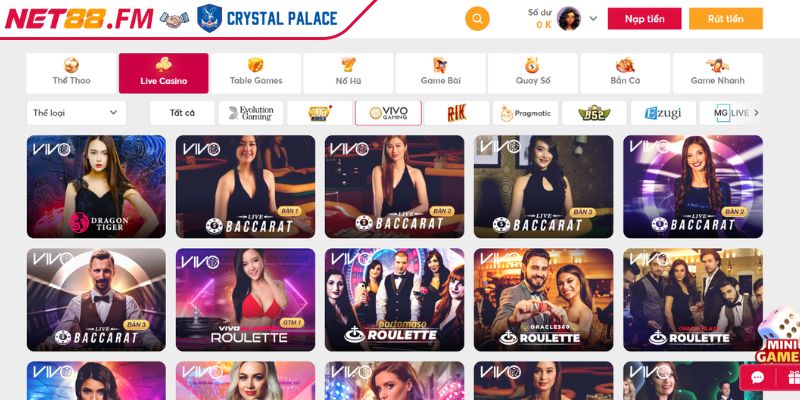Click the Crystal Palace crest logo

209,19
